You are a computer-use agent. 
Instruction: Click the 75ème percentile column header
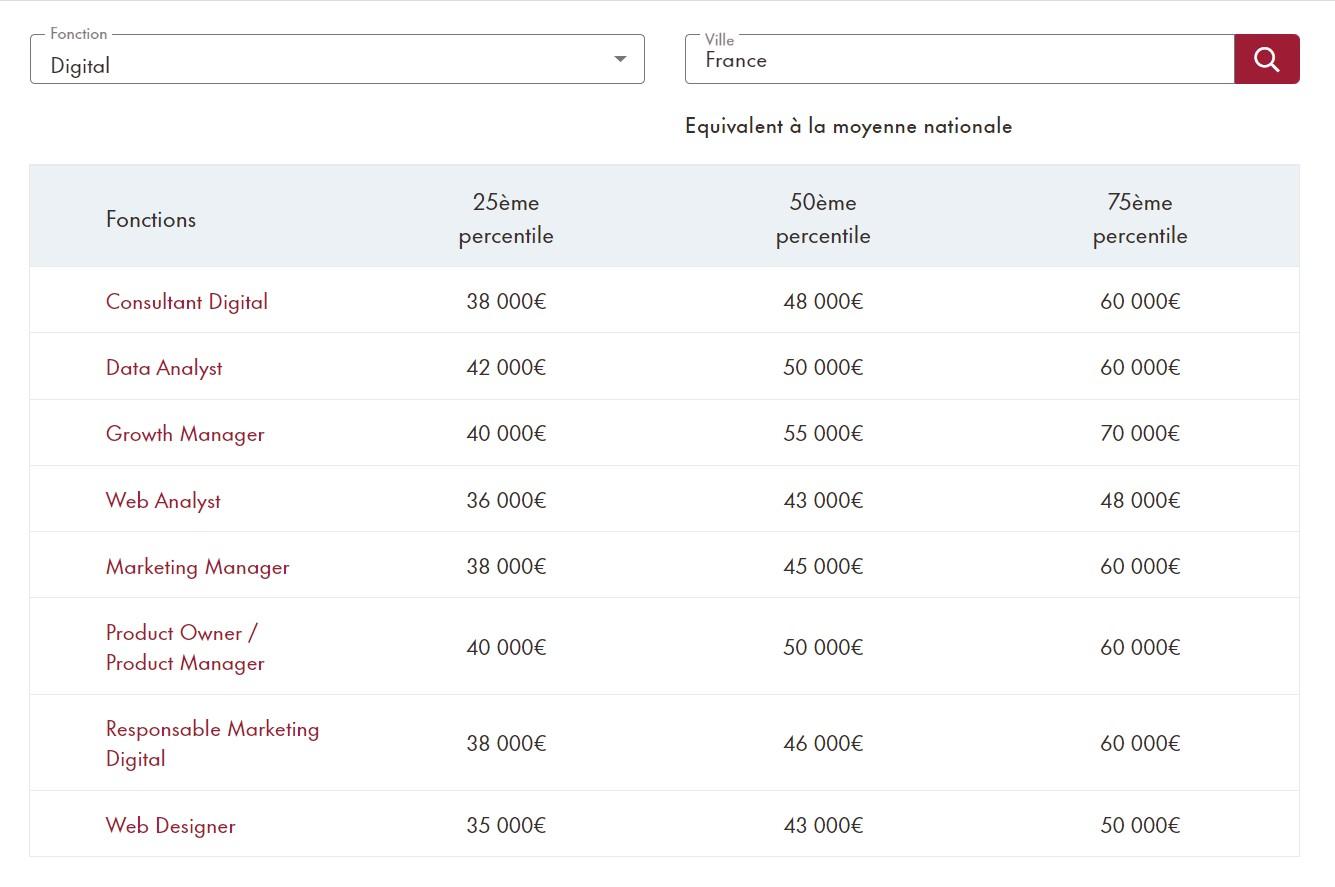pyautogui.click(x=1140, y=218)
